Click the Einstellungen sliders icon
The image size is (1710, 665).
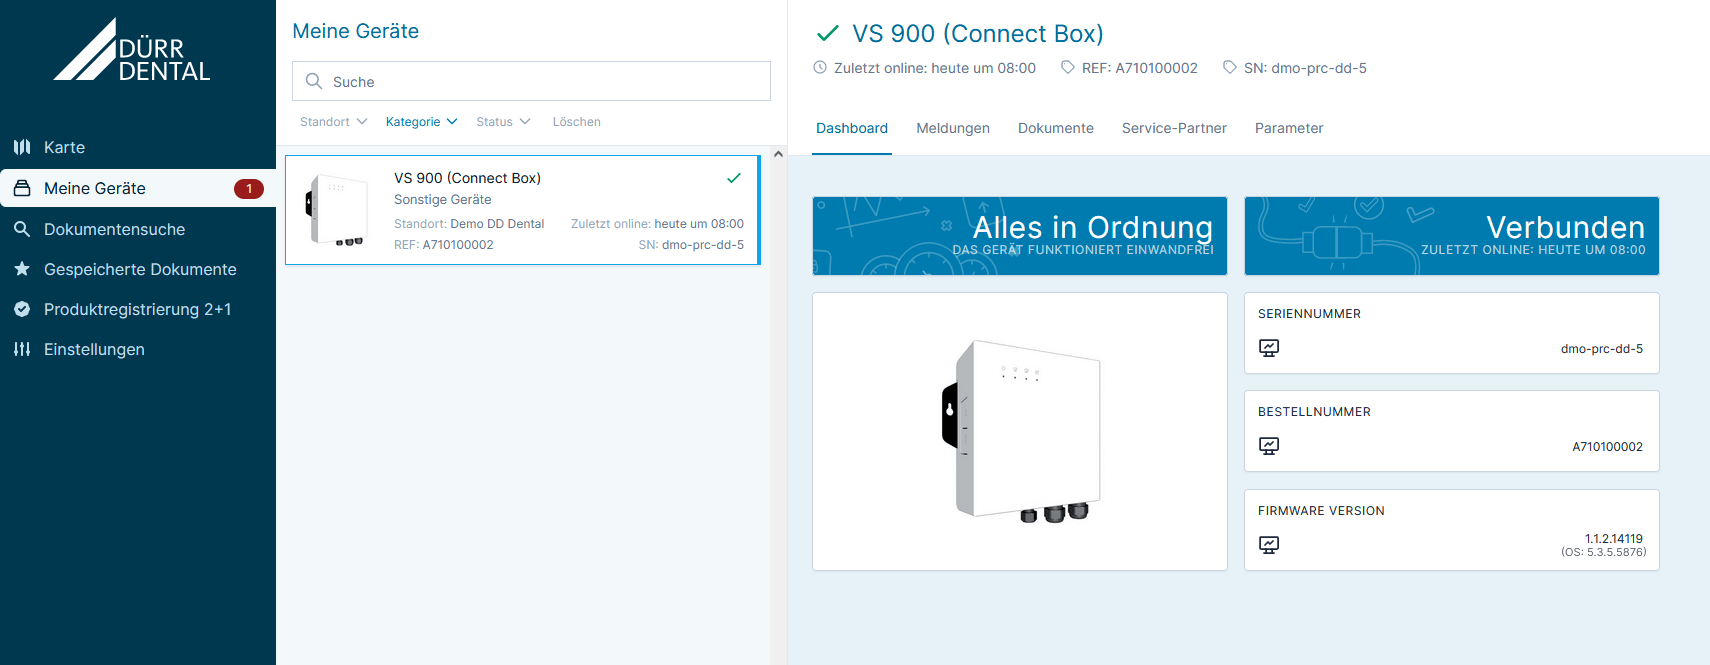tap(22, 349)
